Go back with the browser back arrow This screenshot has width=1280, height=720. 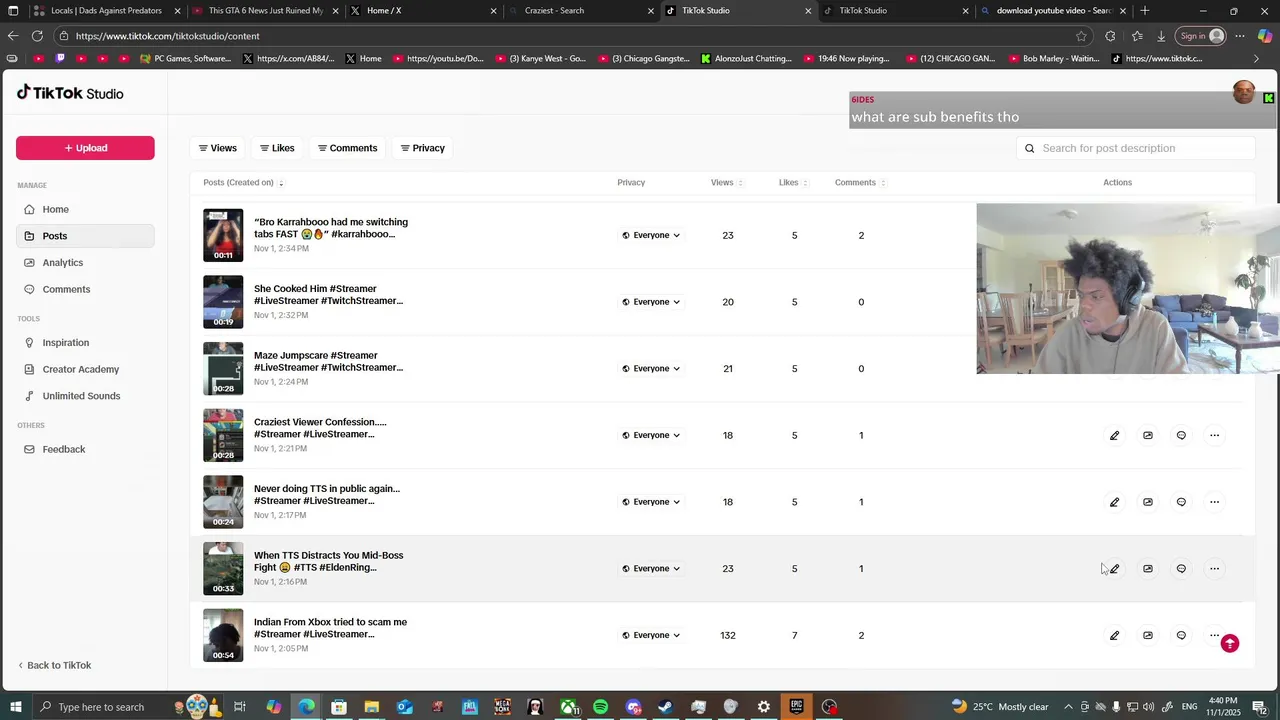pos(13,36)
